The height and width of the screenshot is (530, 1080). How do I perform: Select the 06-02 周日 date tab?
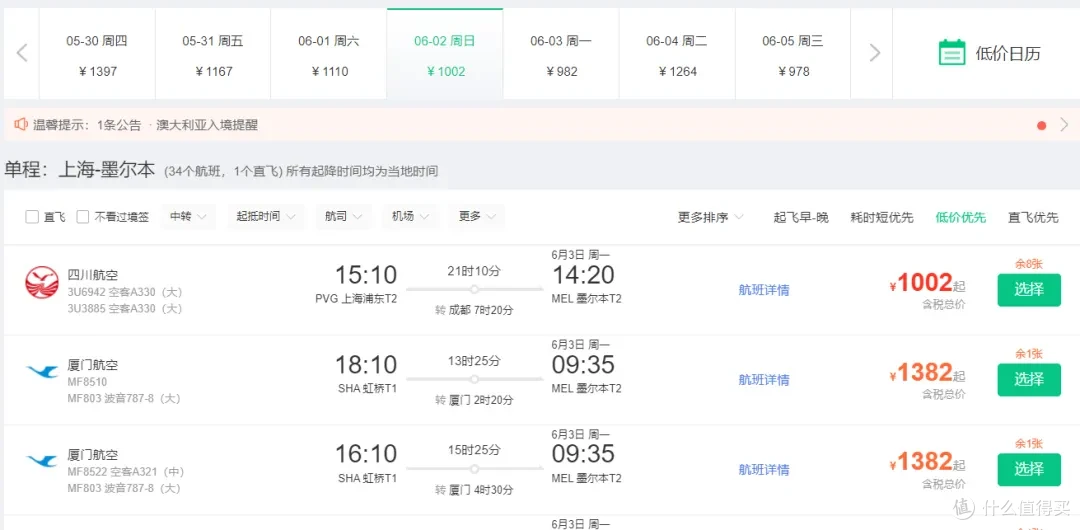click(x=445, y=55)
